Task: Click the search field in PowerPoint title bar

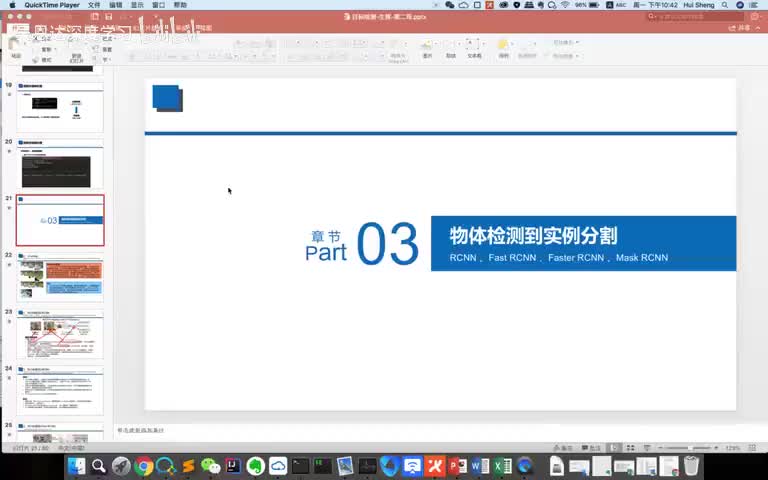Action: coord(696,17)
